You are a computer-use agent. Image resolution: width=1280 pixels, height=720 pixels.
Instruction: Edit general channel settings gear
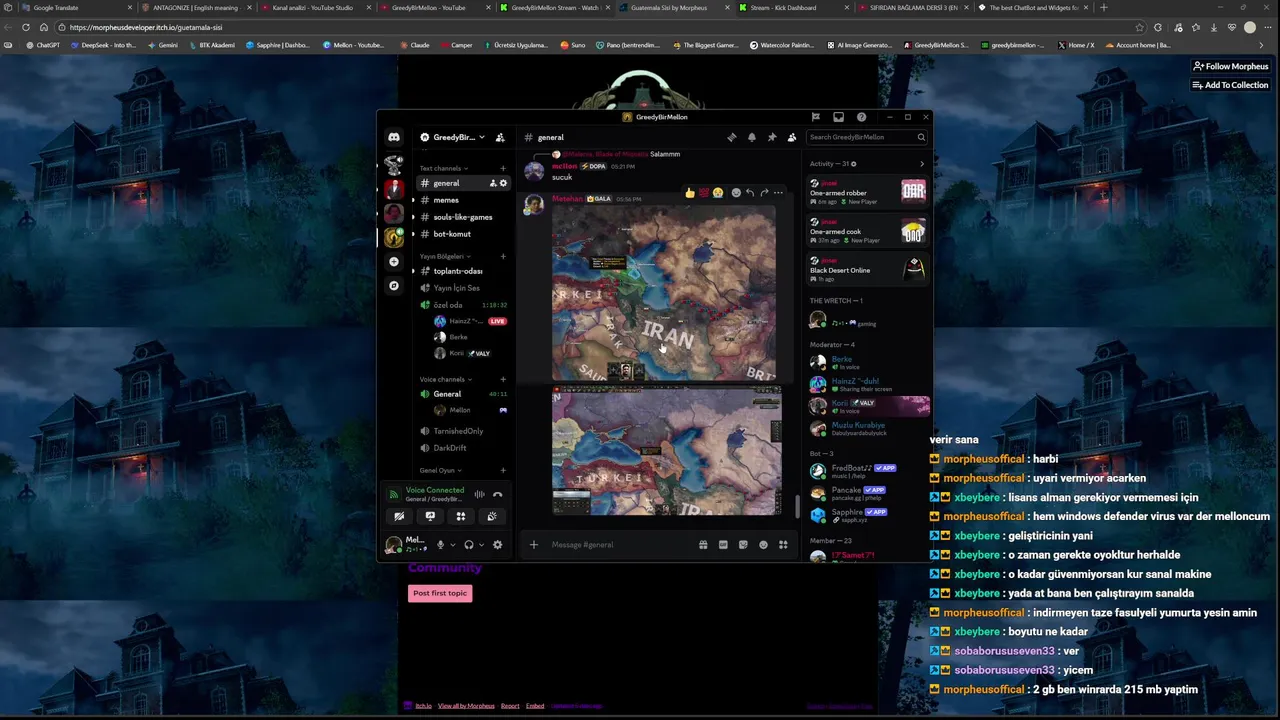coord(503,183)
